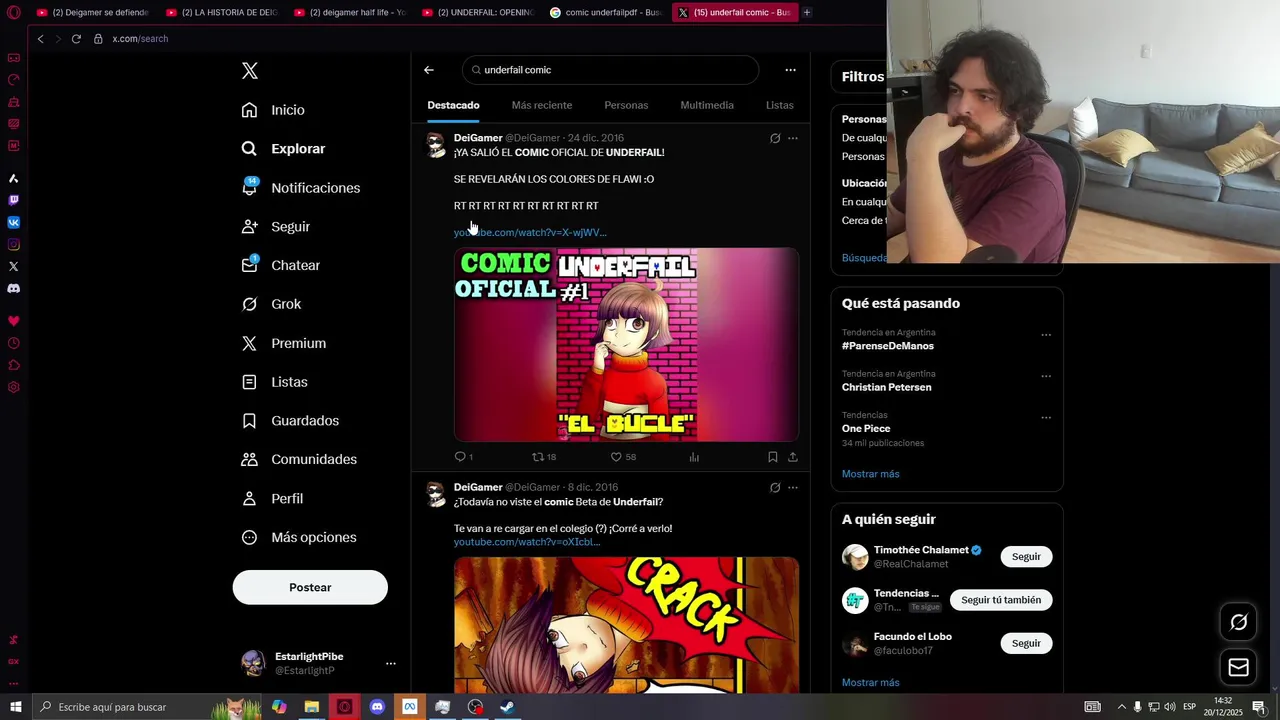Image resolution: width=1280 pixels, height=720 pixels.
Task: Open VK in Opera sidebar
Action: pos(14,222)
